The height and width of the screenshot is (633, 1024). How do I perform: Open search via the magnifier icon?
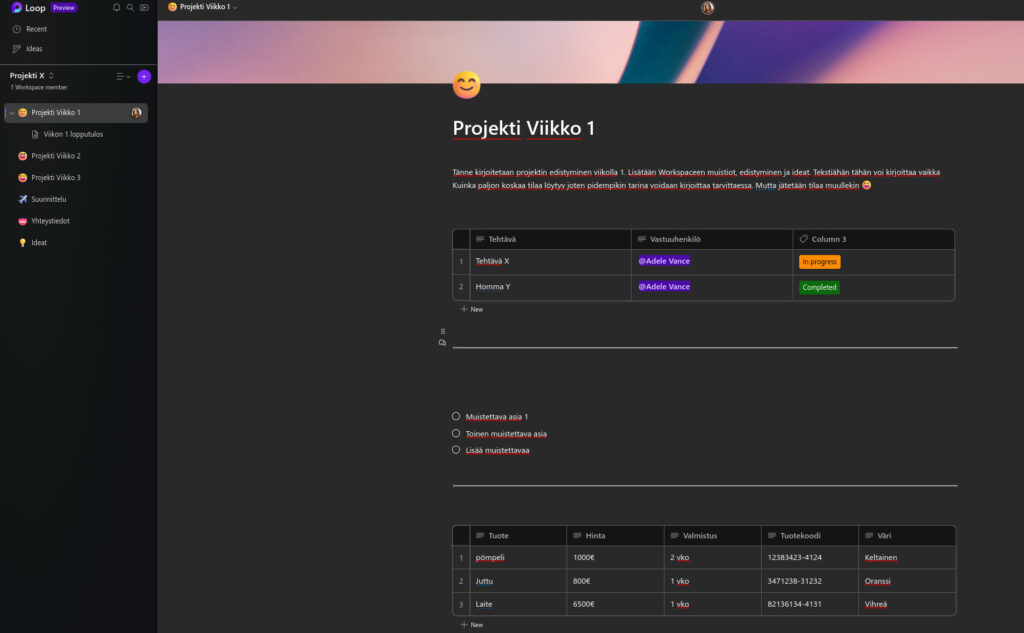pos(130,7)
